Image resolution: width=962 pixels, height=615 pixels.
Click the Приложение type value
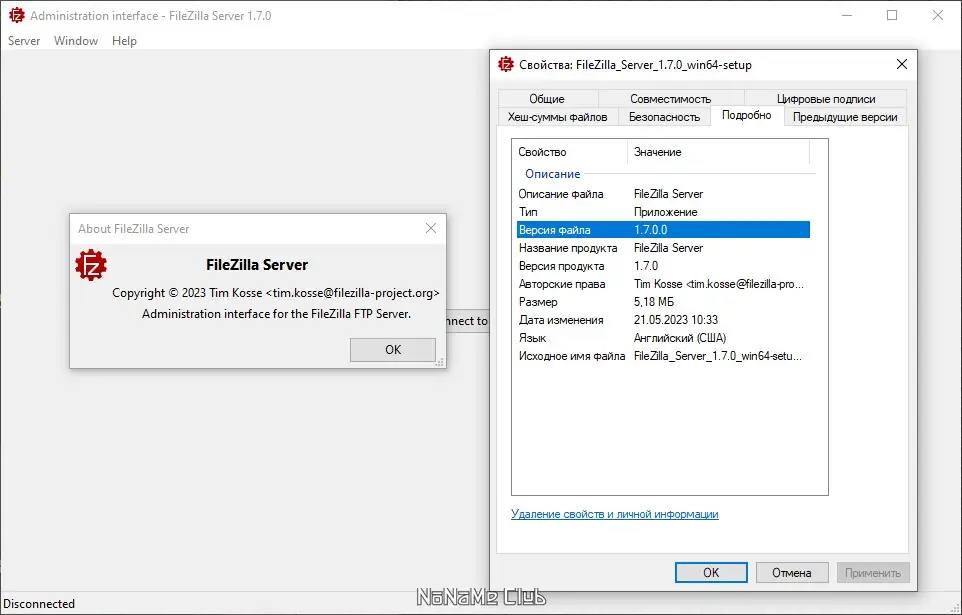tap(666, 212)
